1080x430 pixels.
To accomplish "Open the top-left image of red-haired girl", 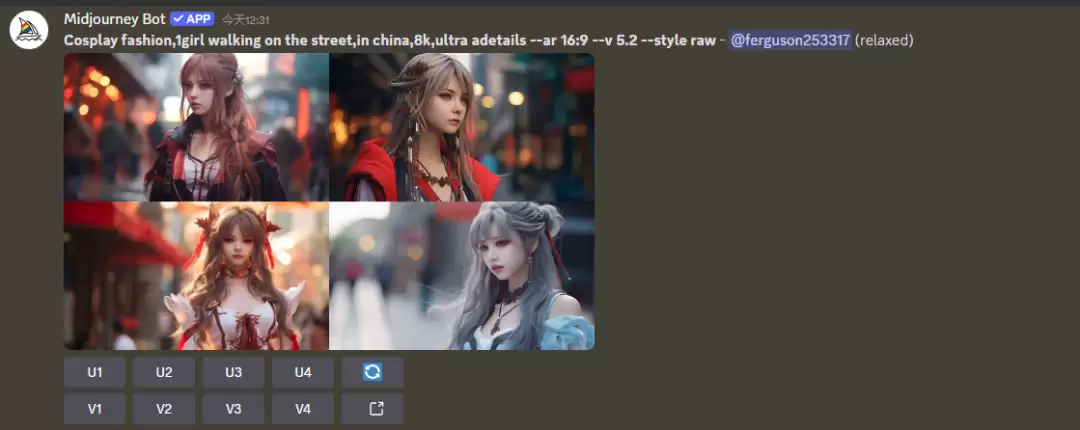I will point(196,127).
